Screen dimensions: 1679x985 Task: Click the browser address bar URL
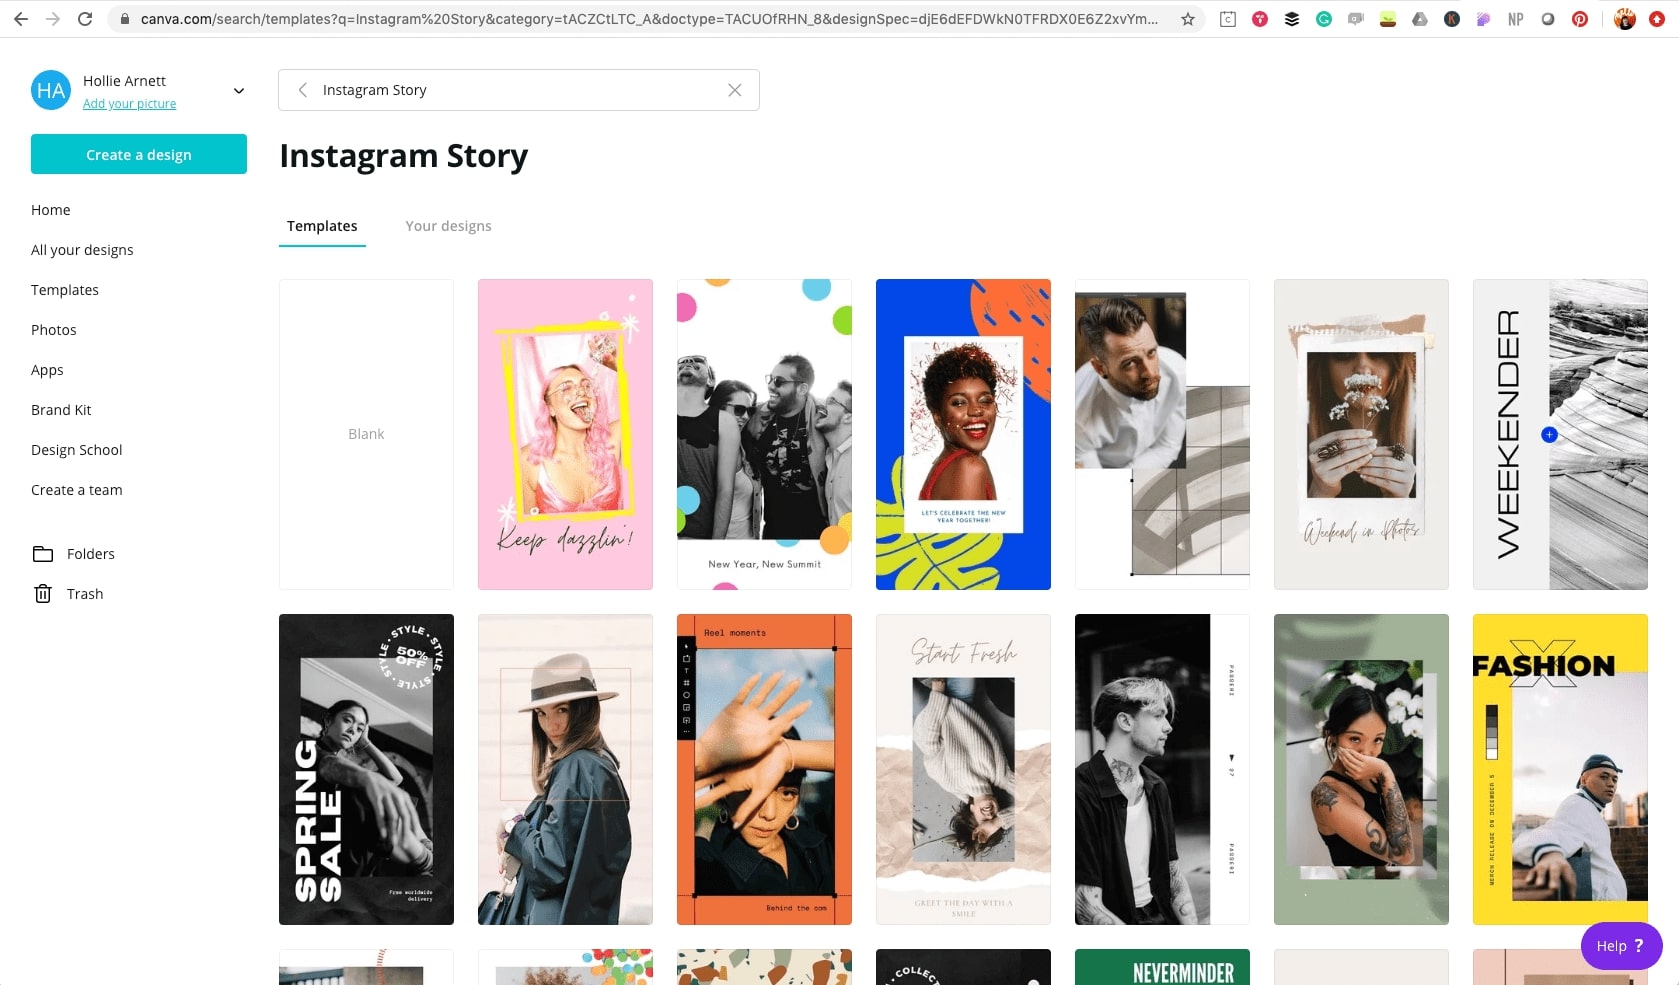(x=649, y=19)
